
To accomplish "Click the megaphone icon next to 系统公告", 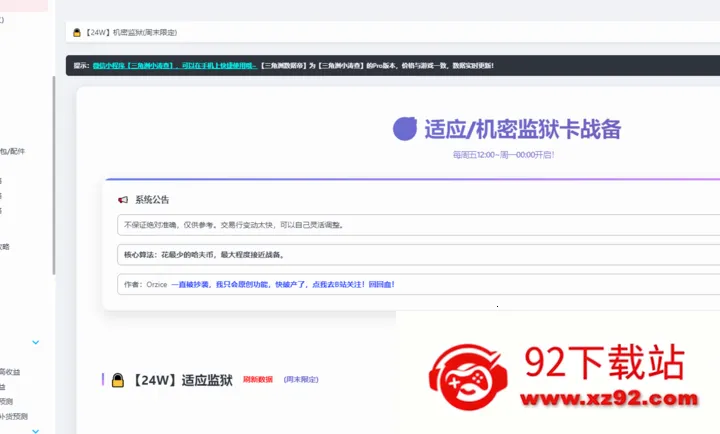I will [123, 199].
